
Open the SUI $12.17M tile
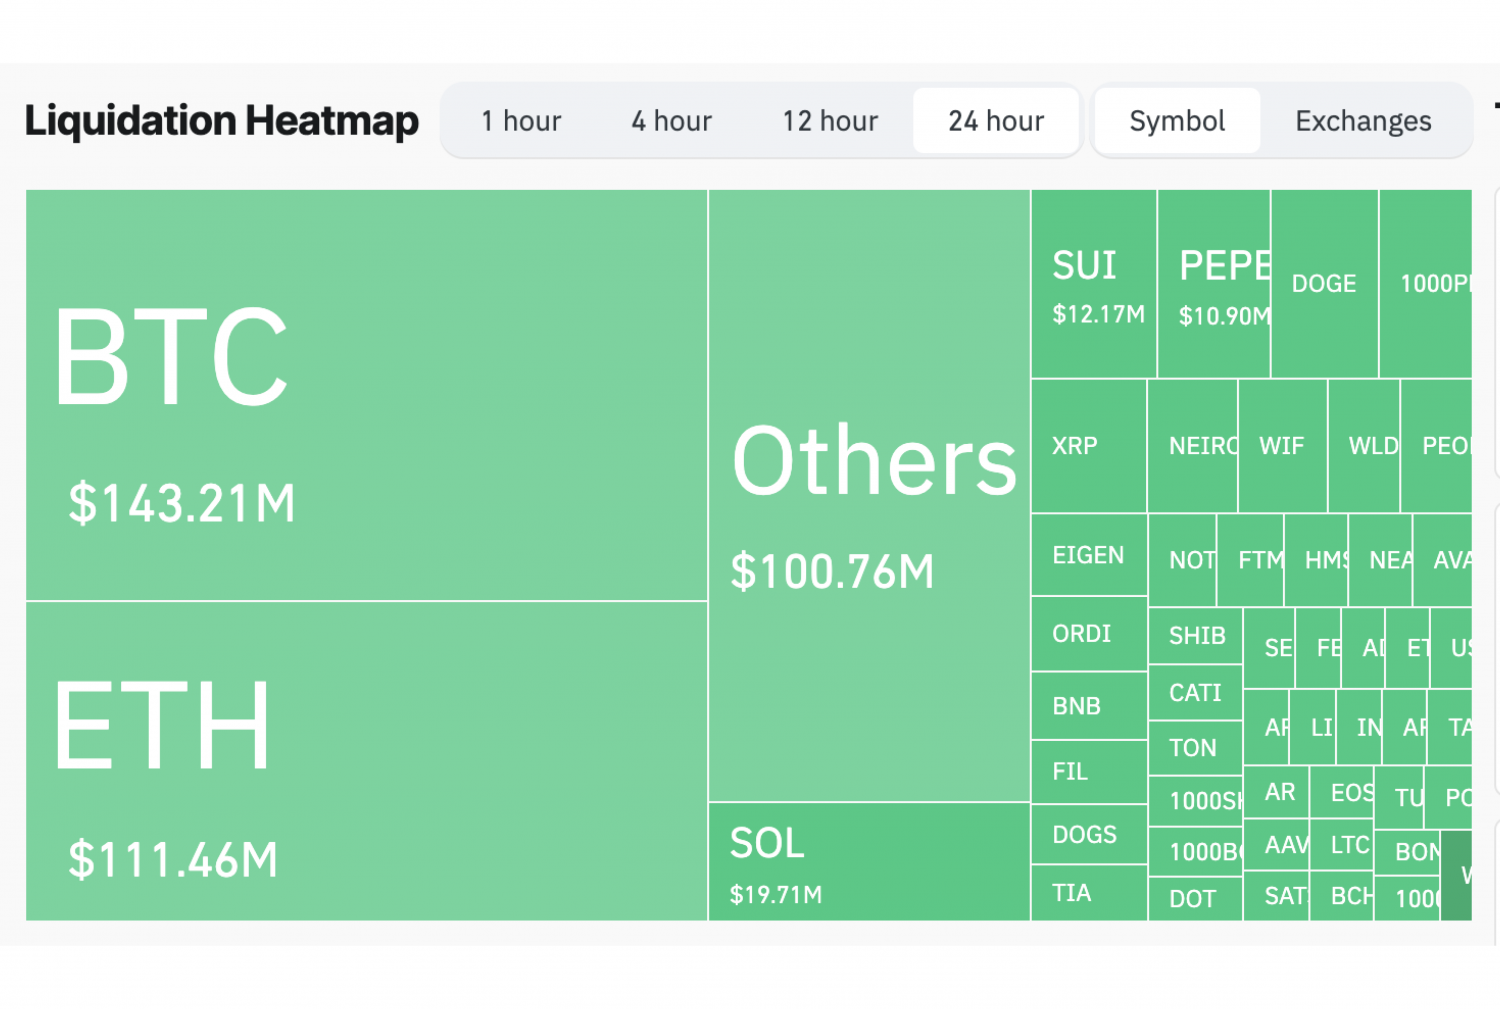tap(1094, 284)
